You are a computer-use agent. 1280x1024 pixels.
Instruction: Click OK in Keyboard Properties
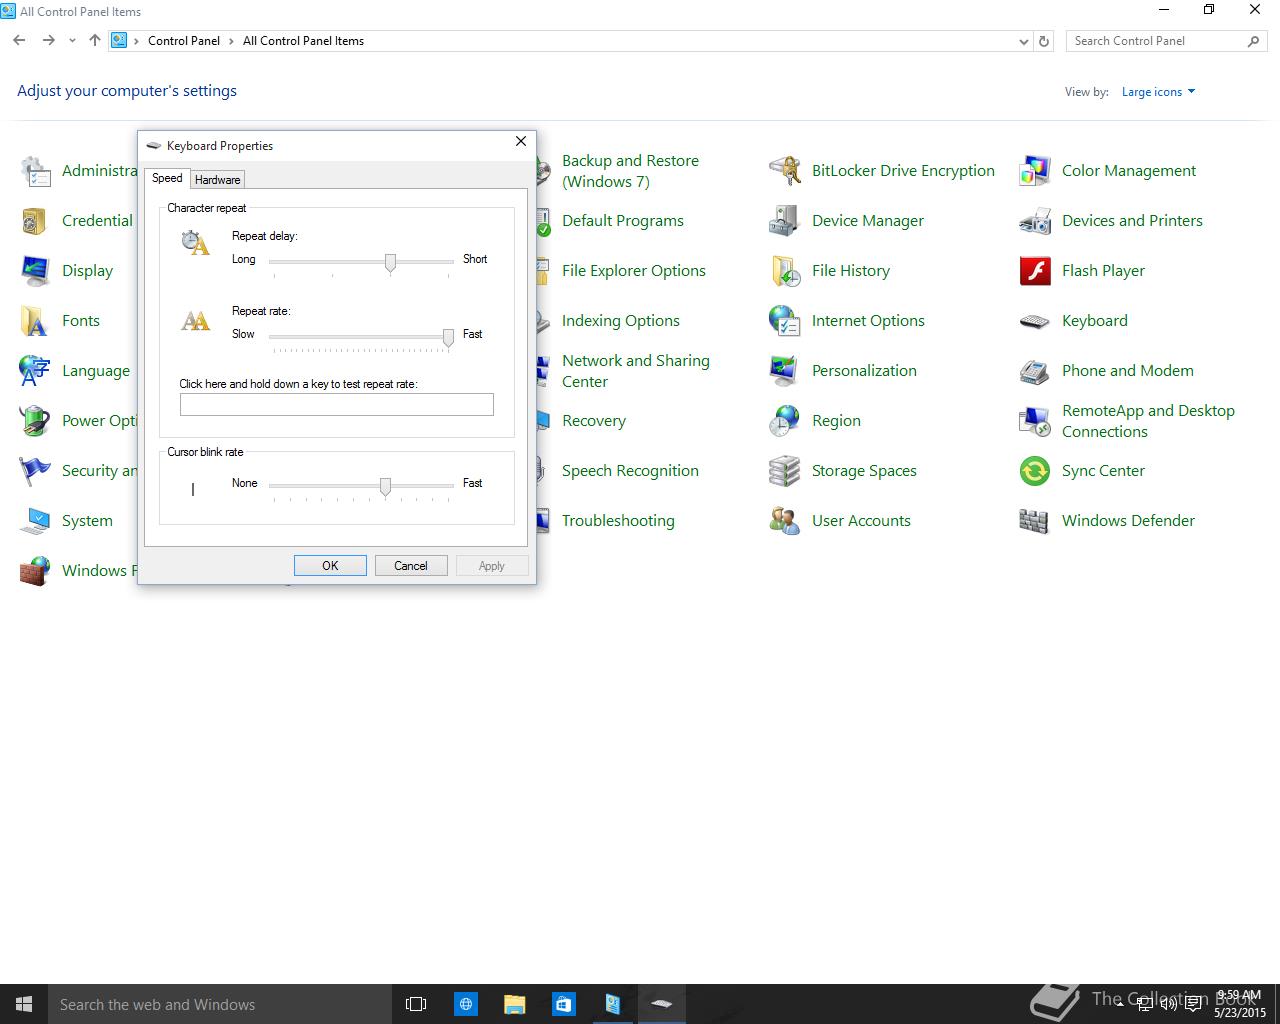(x=330, y=566)
